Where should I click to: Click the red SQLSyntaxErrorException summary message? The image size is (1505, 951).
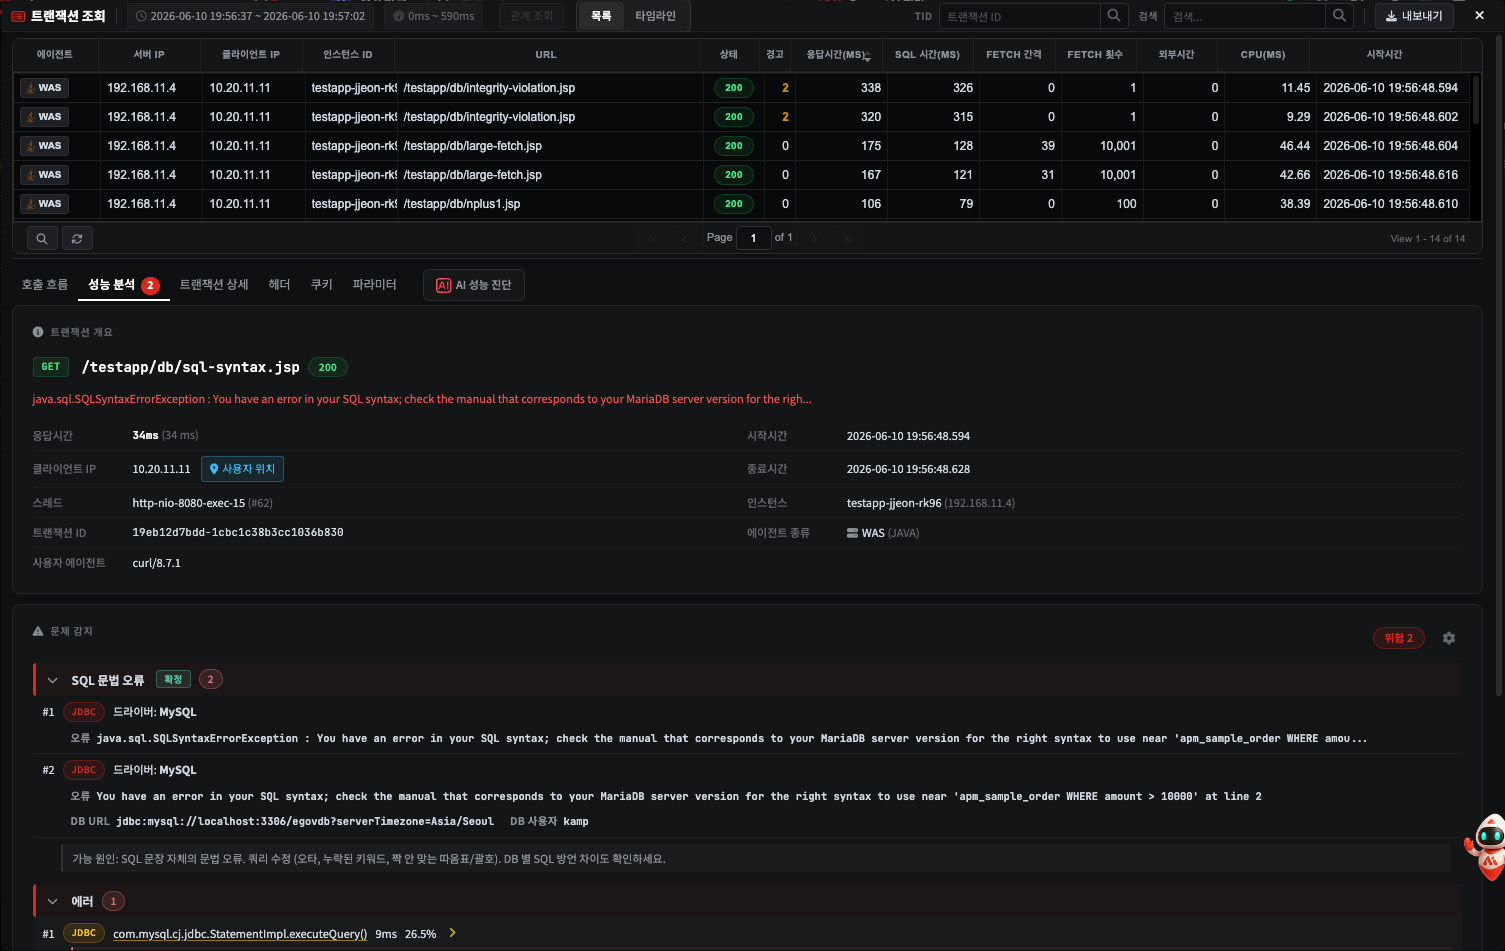422,399
